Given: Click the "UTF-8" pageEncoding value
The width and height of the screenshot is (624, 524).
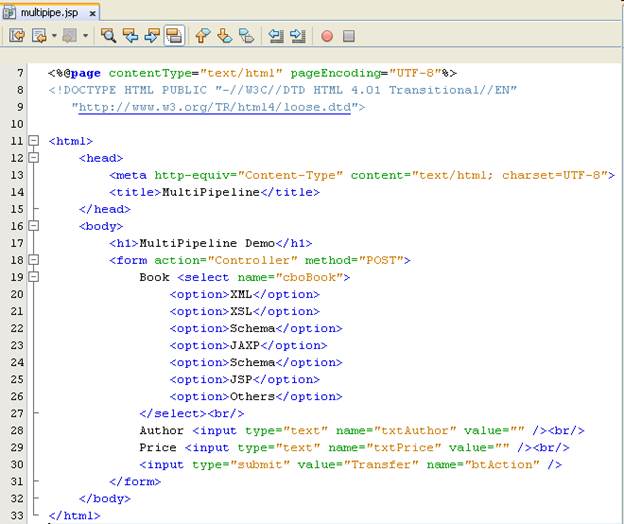Looking at the screenshot, I should (x=415, y=73).
